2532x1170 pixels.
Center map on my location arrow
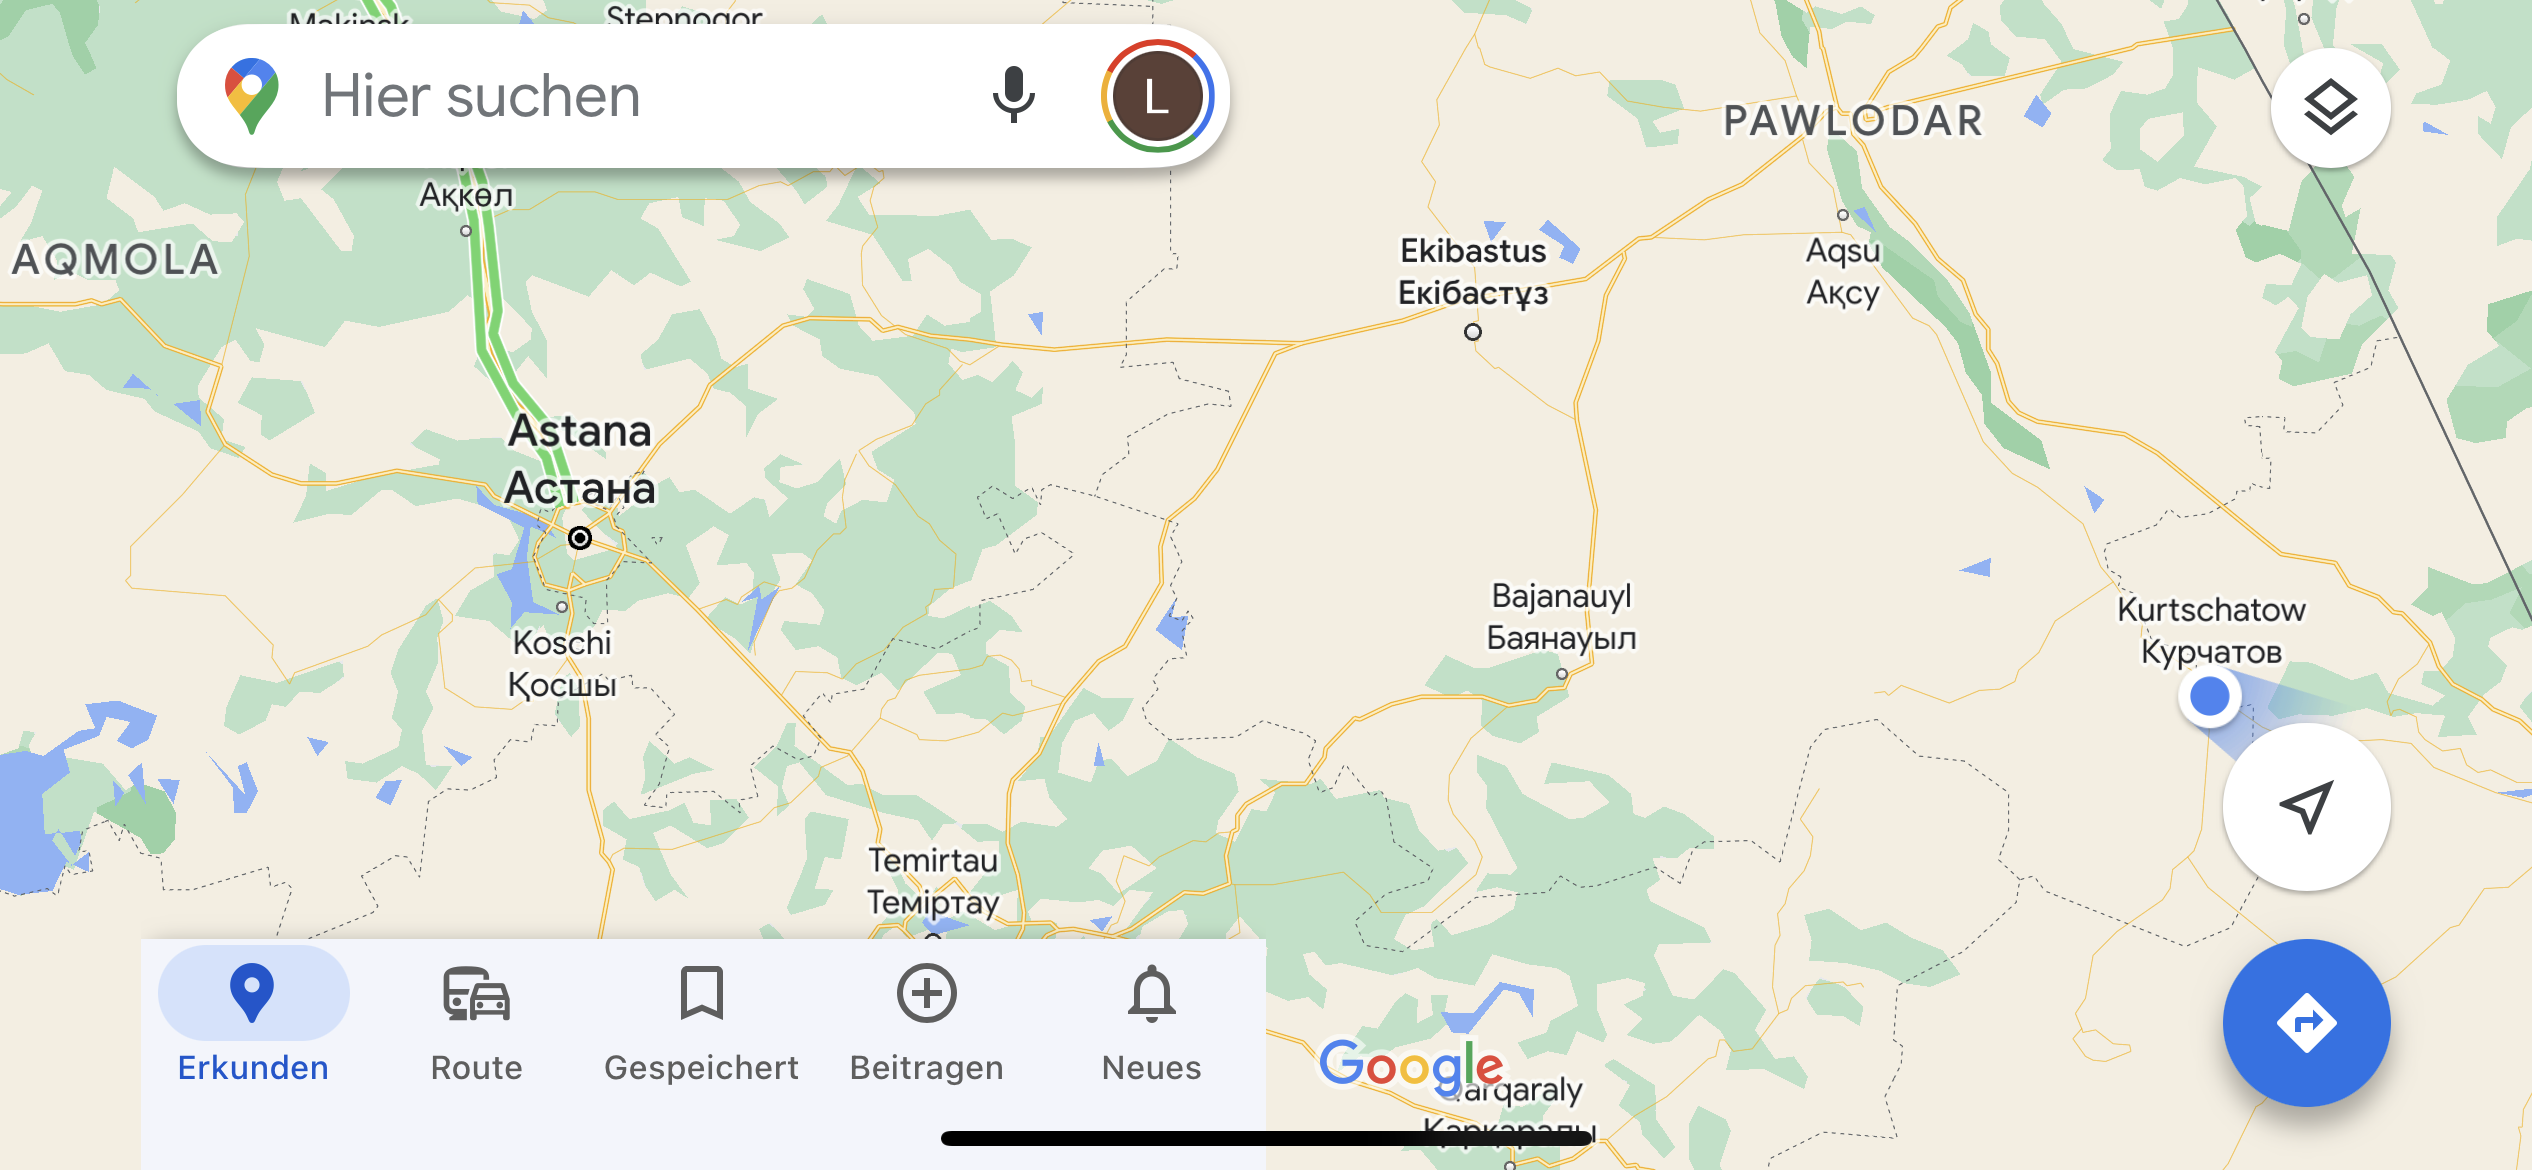[x=2306, y=806]
